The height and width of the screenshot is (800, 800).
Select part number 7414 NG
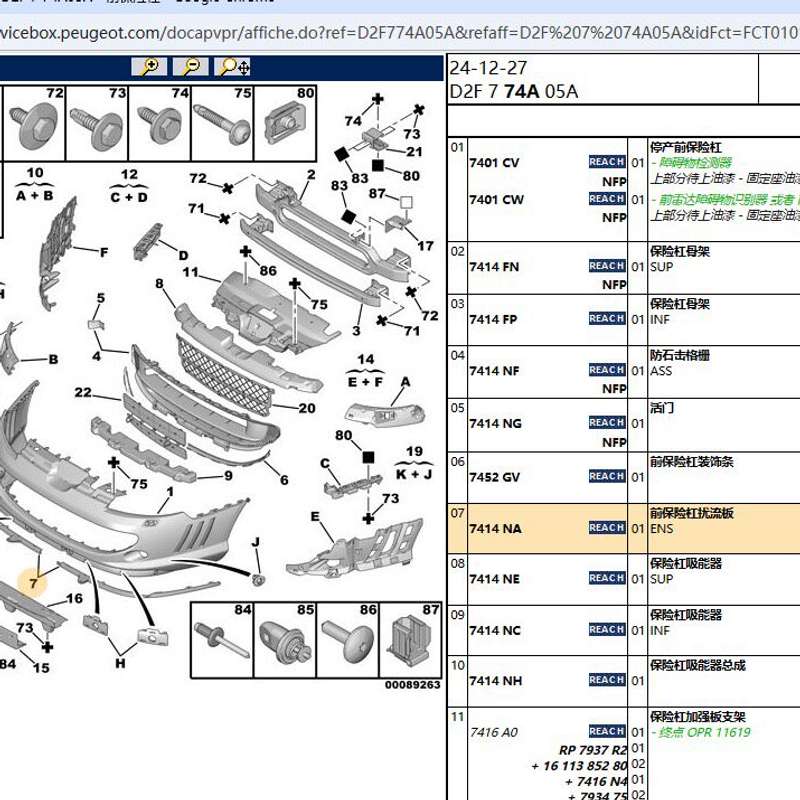pos(495,423)
